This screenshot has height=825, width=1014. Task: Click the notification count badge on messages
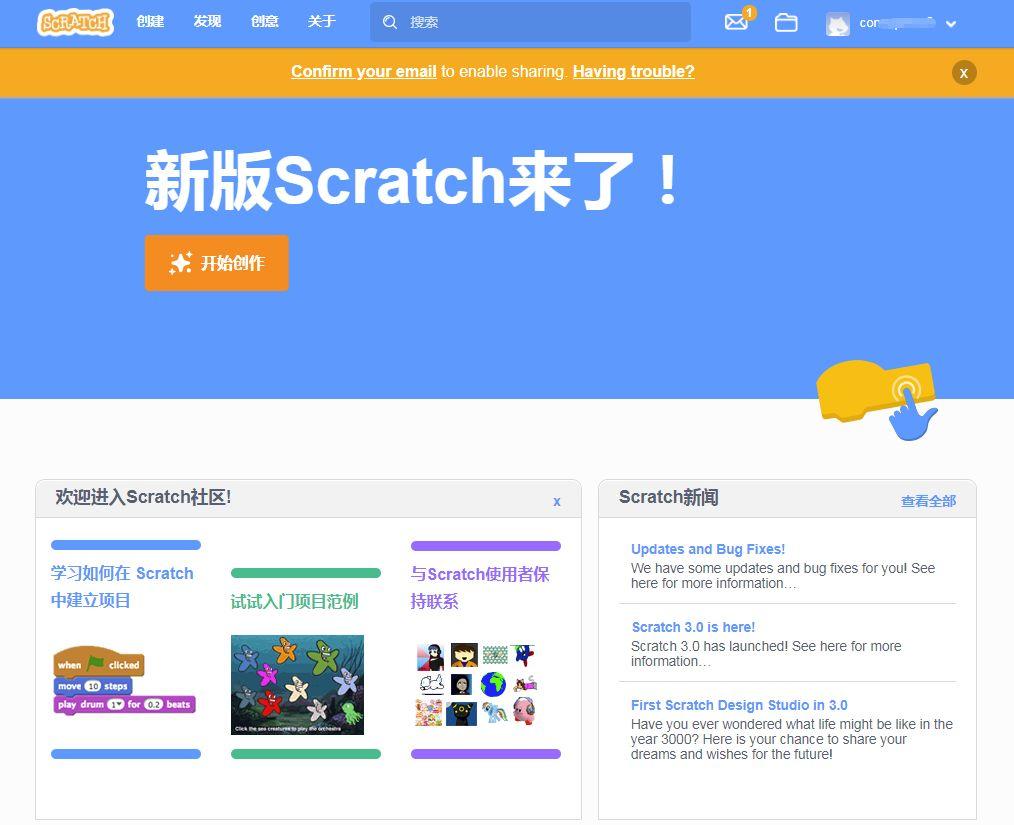pos(749,12)
